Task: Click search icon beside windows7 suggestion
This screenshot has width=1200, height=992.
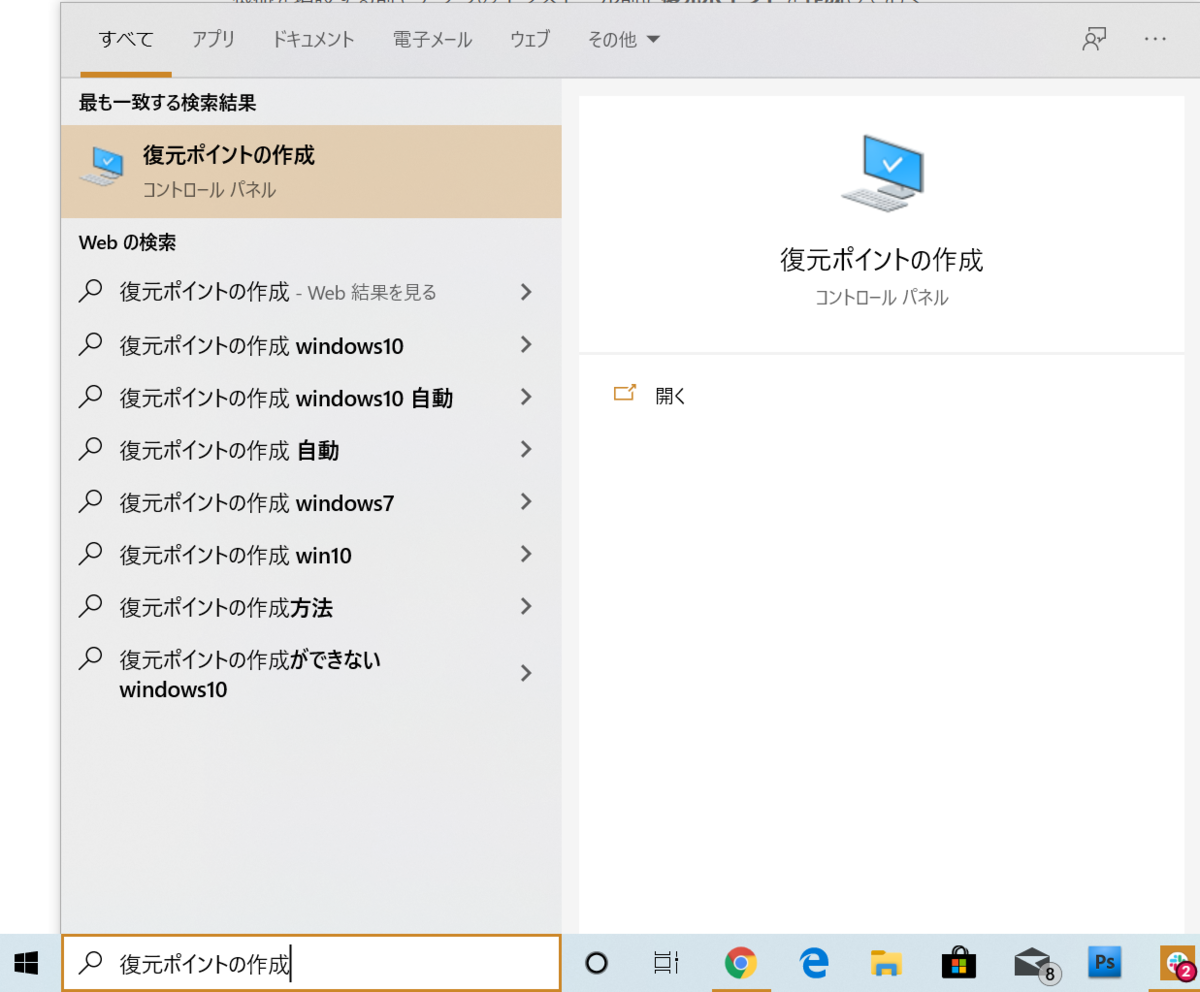Action: tap(91, 501)
